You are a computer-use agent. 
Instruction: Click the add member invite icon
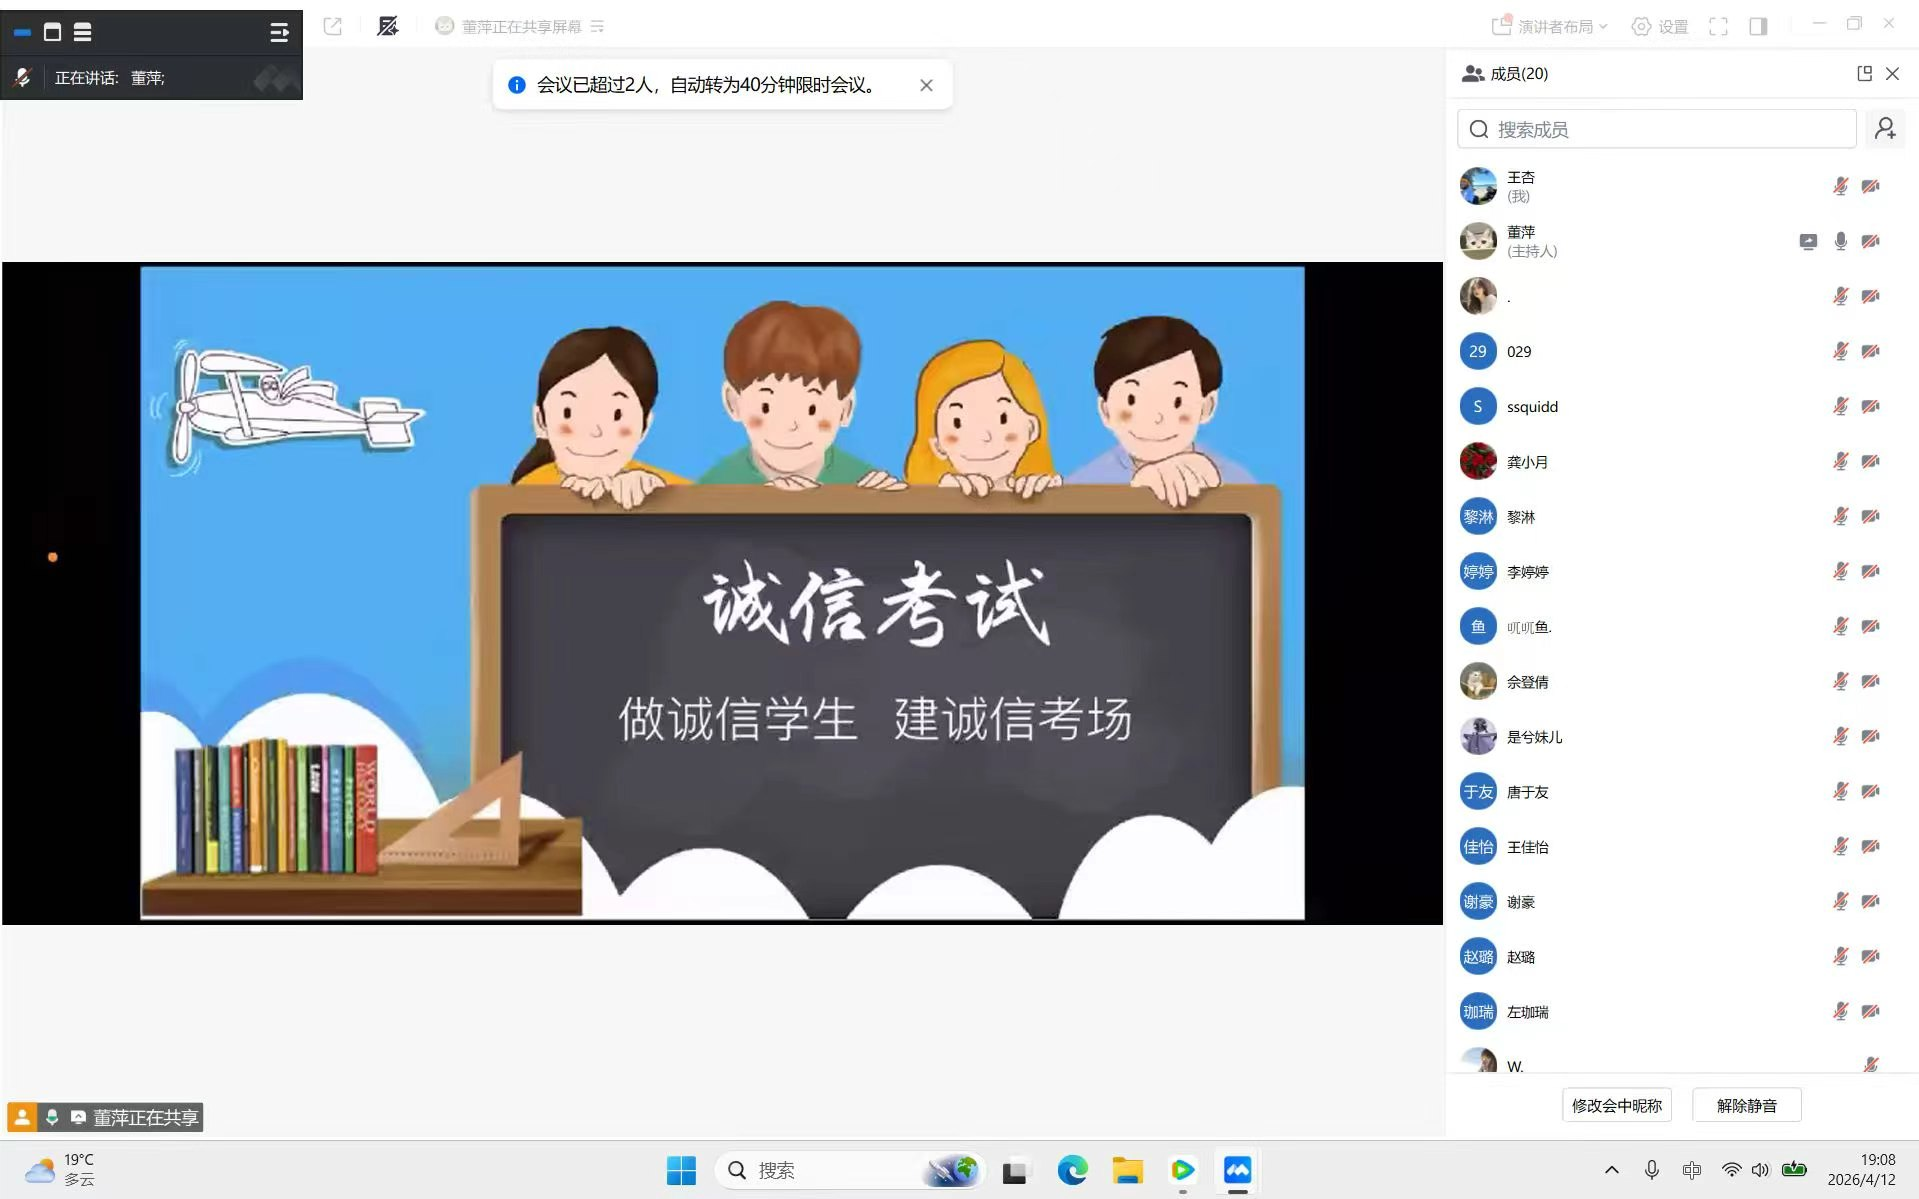click(x=1885, y=128)
